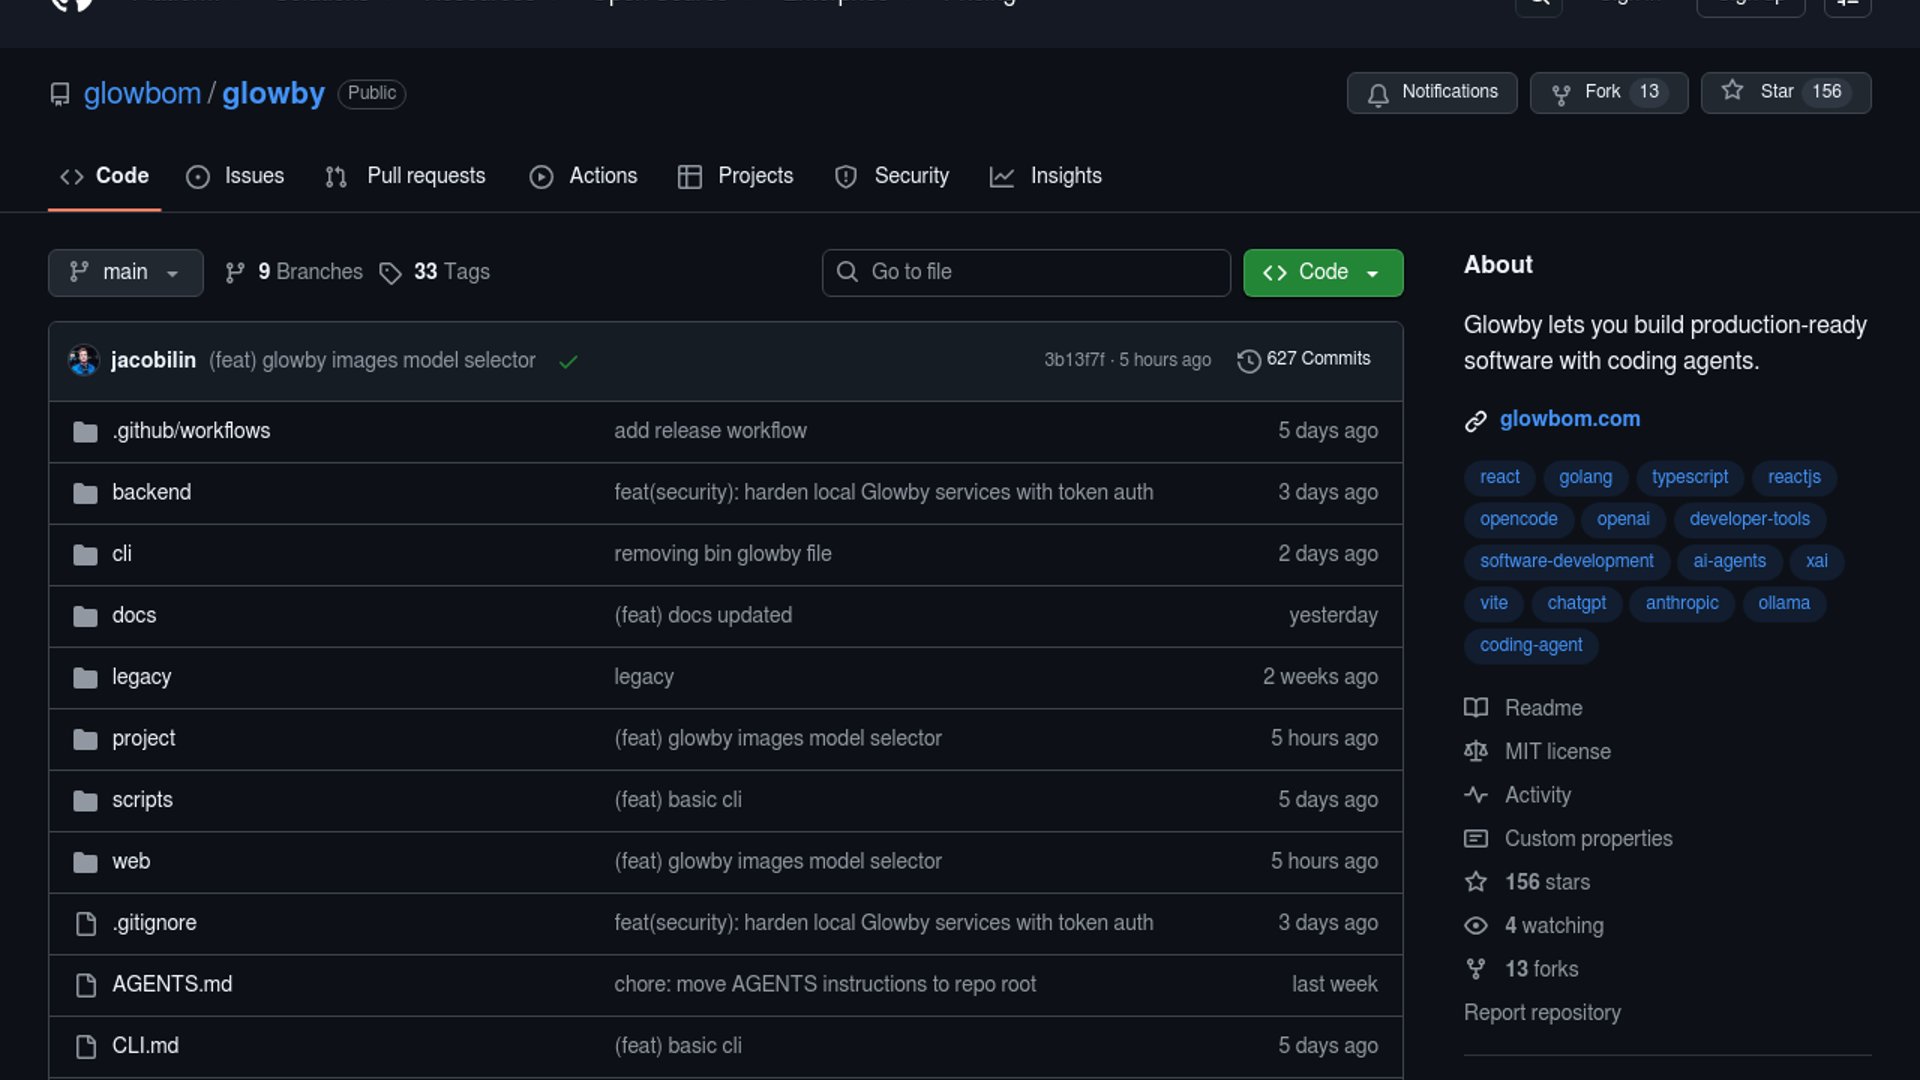Click the tag icon next to 33 Tags
The image size is (1920, 1080).
[x=390, y=273]
